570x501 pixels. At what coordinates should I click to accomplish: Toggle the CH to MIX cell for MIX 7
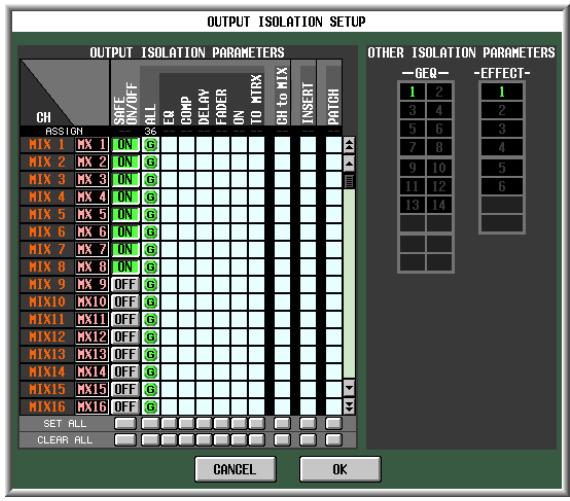pos(282,249)
